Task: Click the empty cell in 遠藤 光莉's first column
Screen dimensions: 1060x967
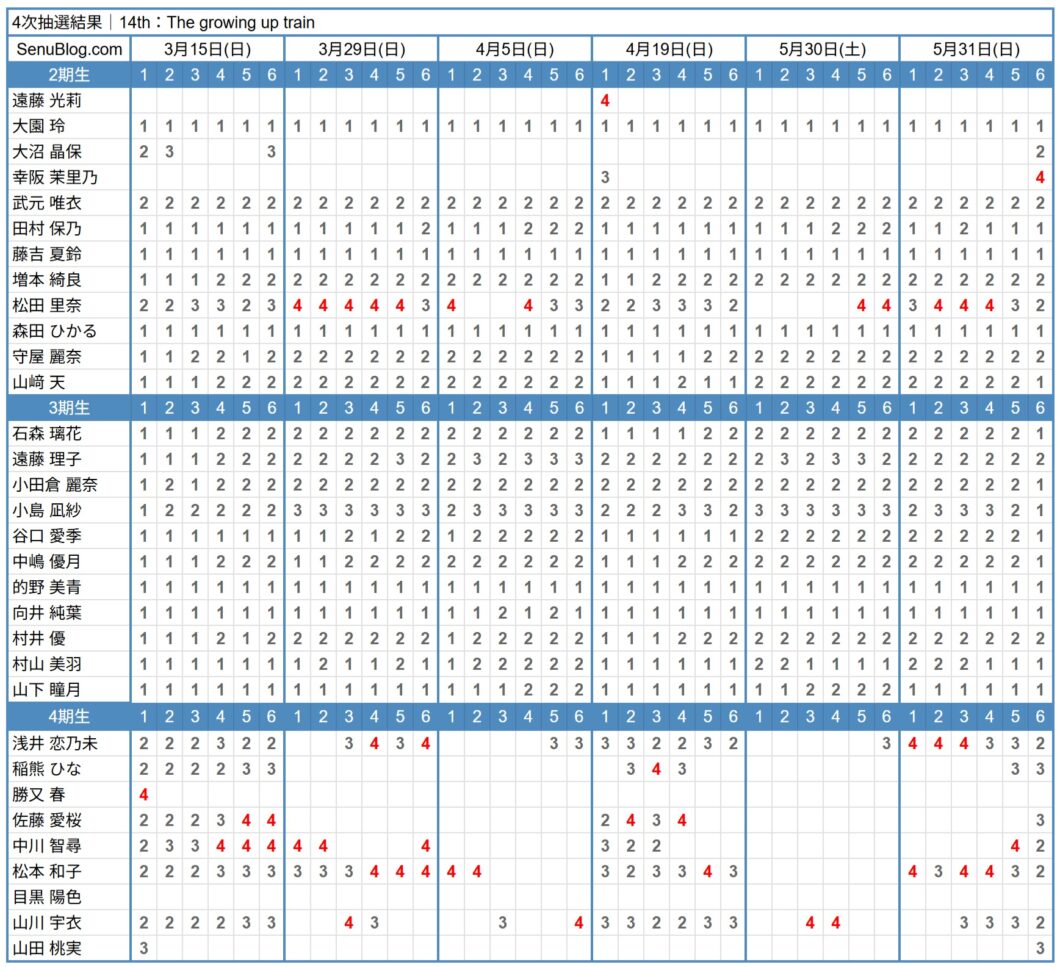Action: tap(143, 99)
